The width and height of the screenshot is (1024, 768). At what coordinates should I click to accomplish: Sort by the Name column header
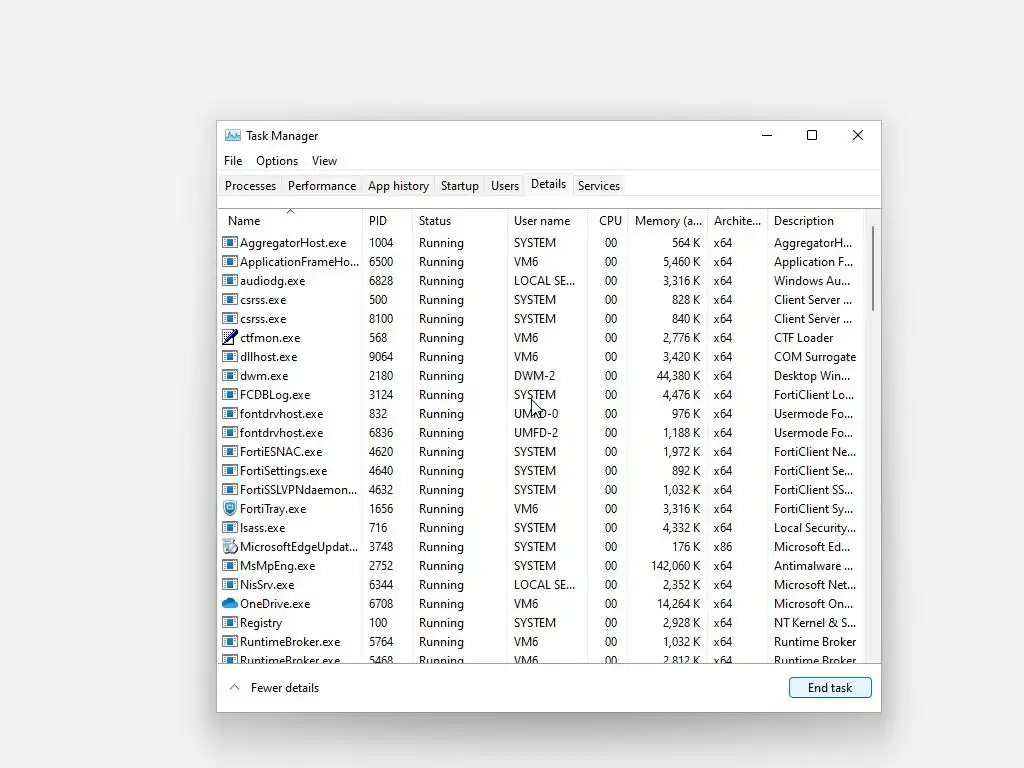291,221
